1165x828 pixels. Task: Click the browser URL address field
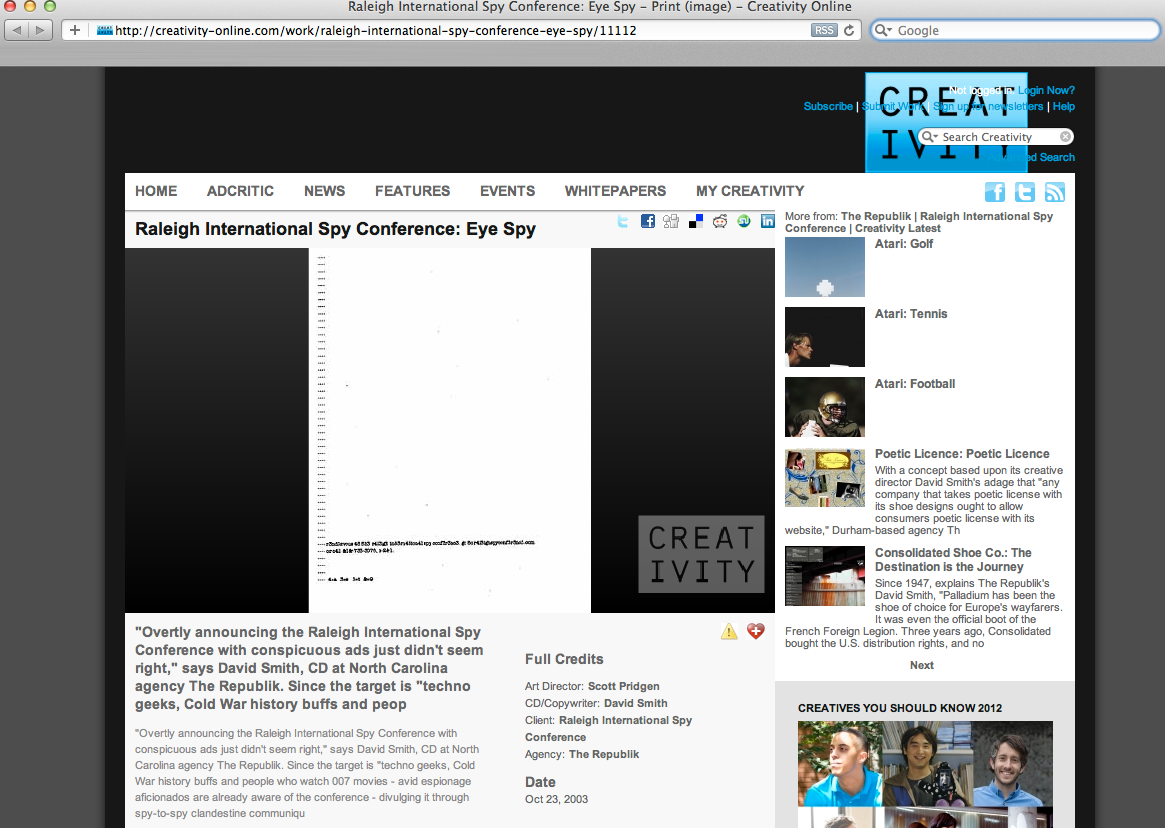click(x=461, y=30)
